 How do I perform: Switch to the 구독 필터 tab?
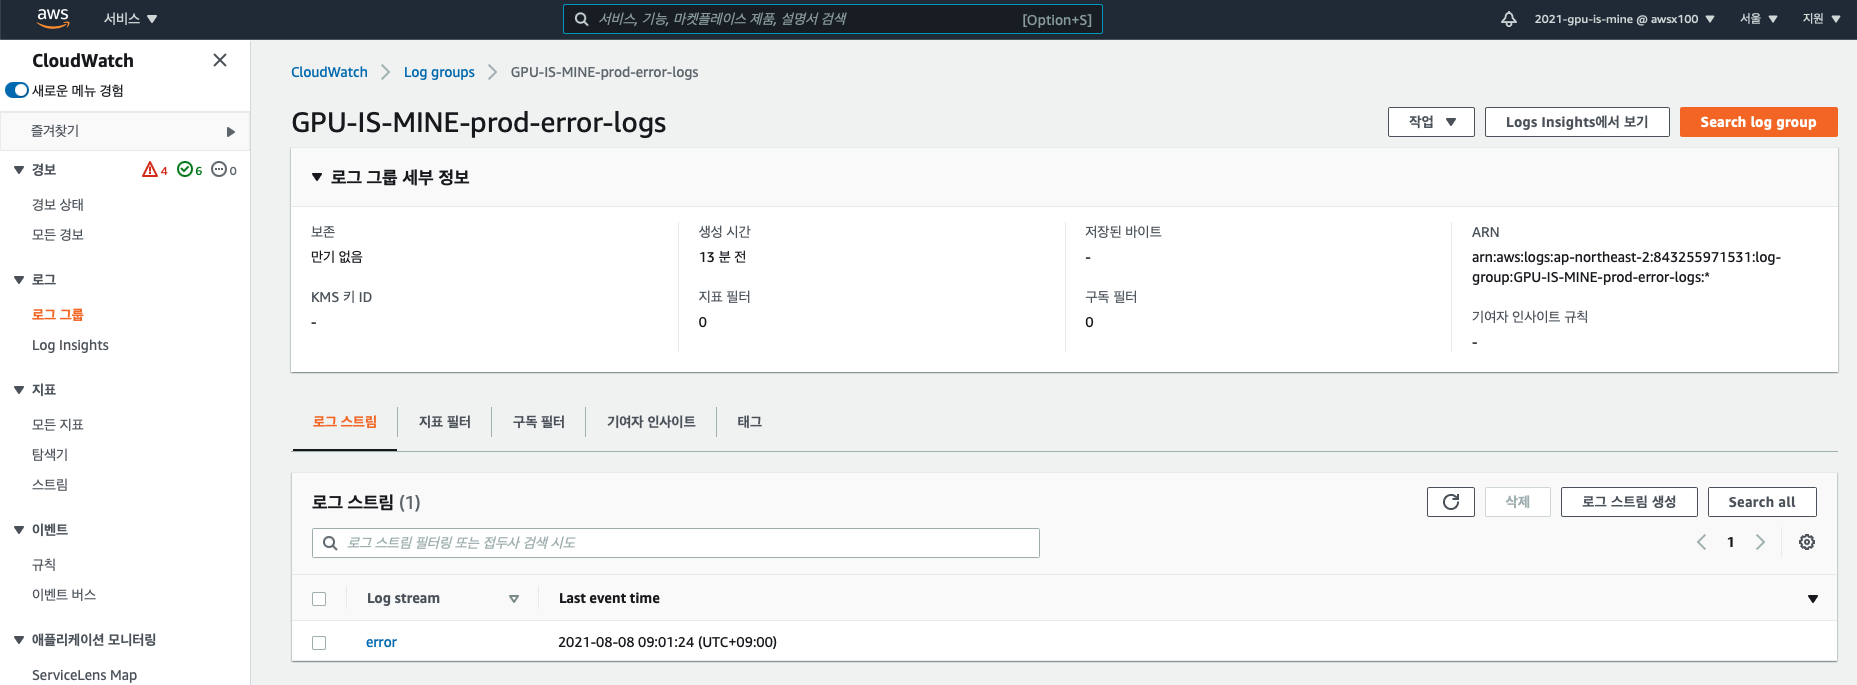pos(539,422)
